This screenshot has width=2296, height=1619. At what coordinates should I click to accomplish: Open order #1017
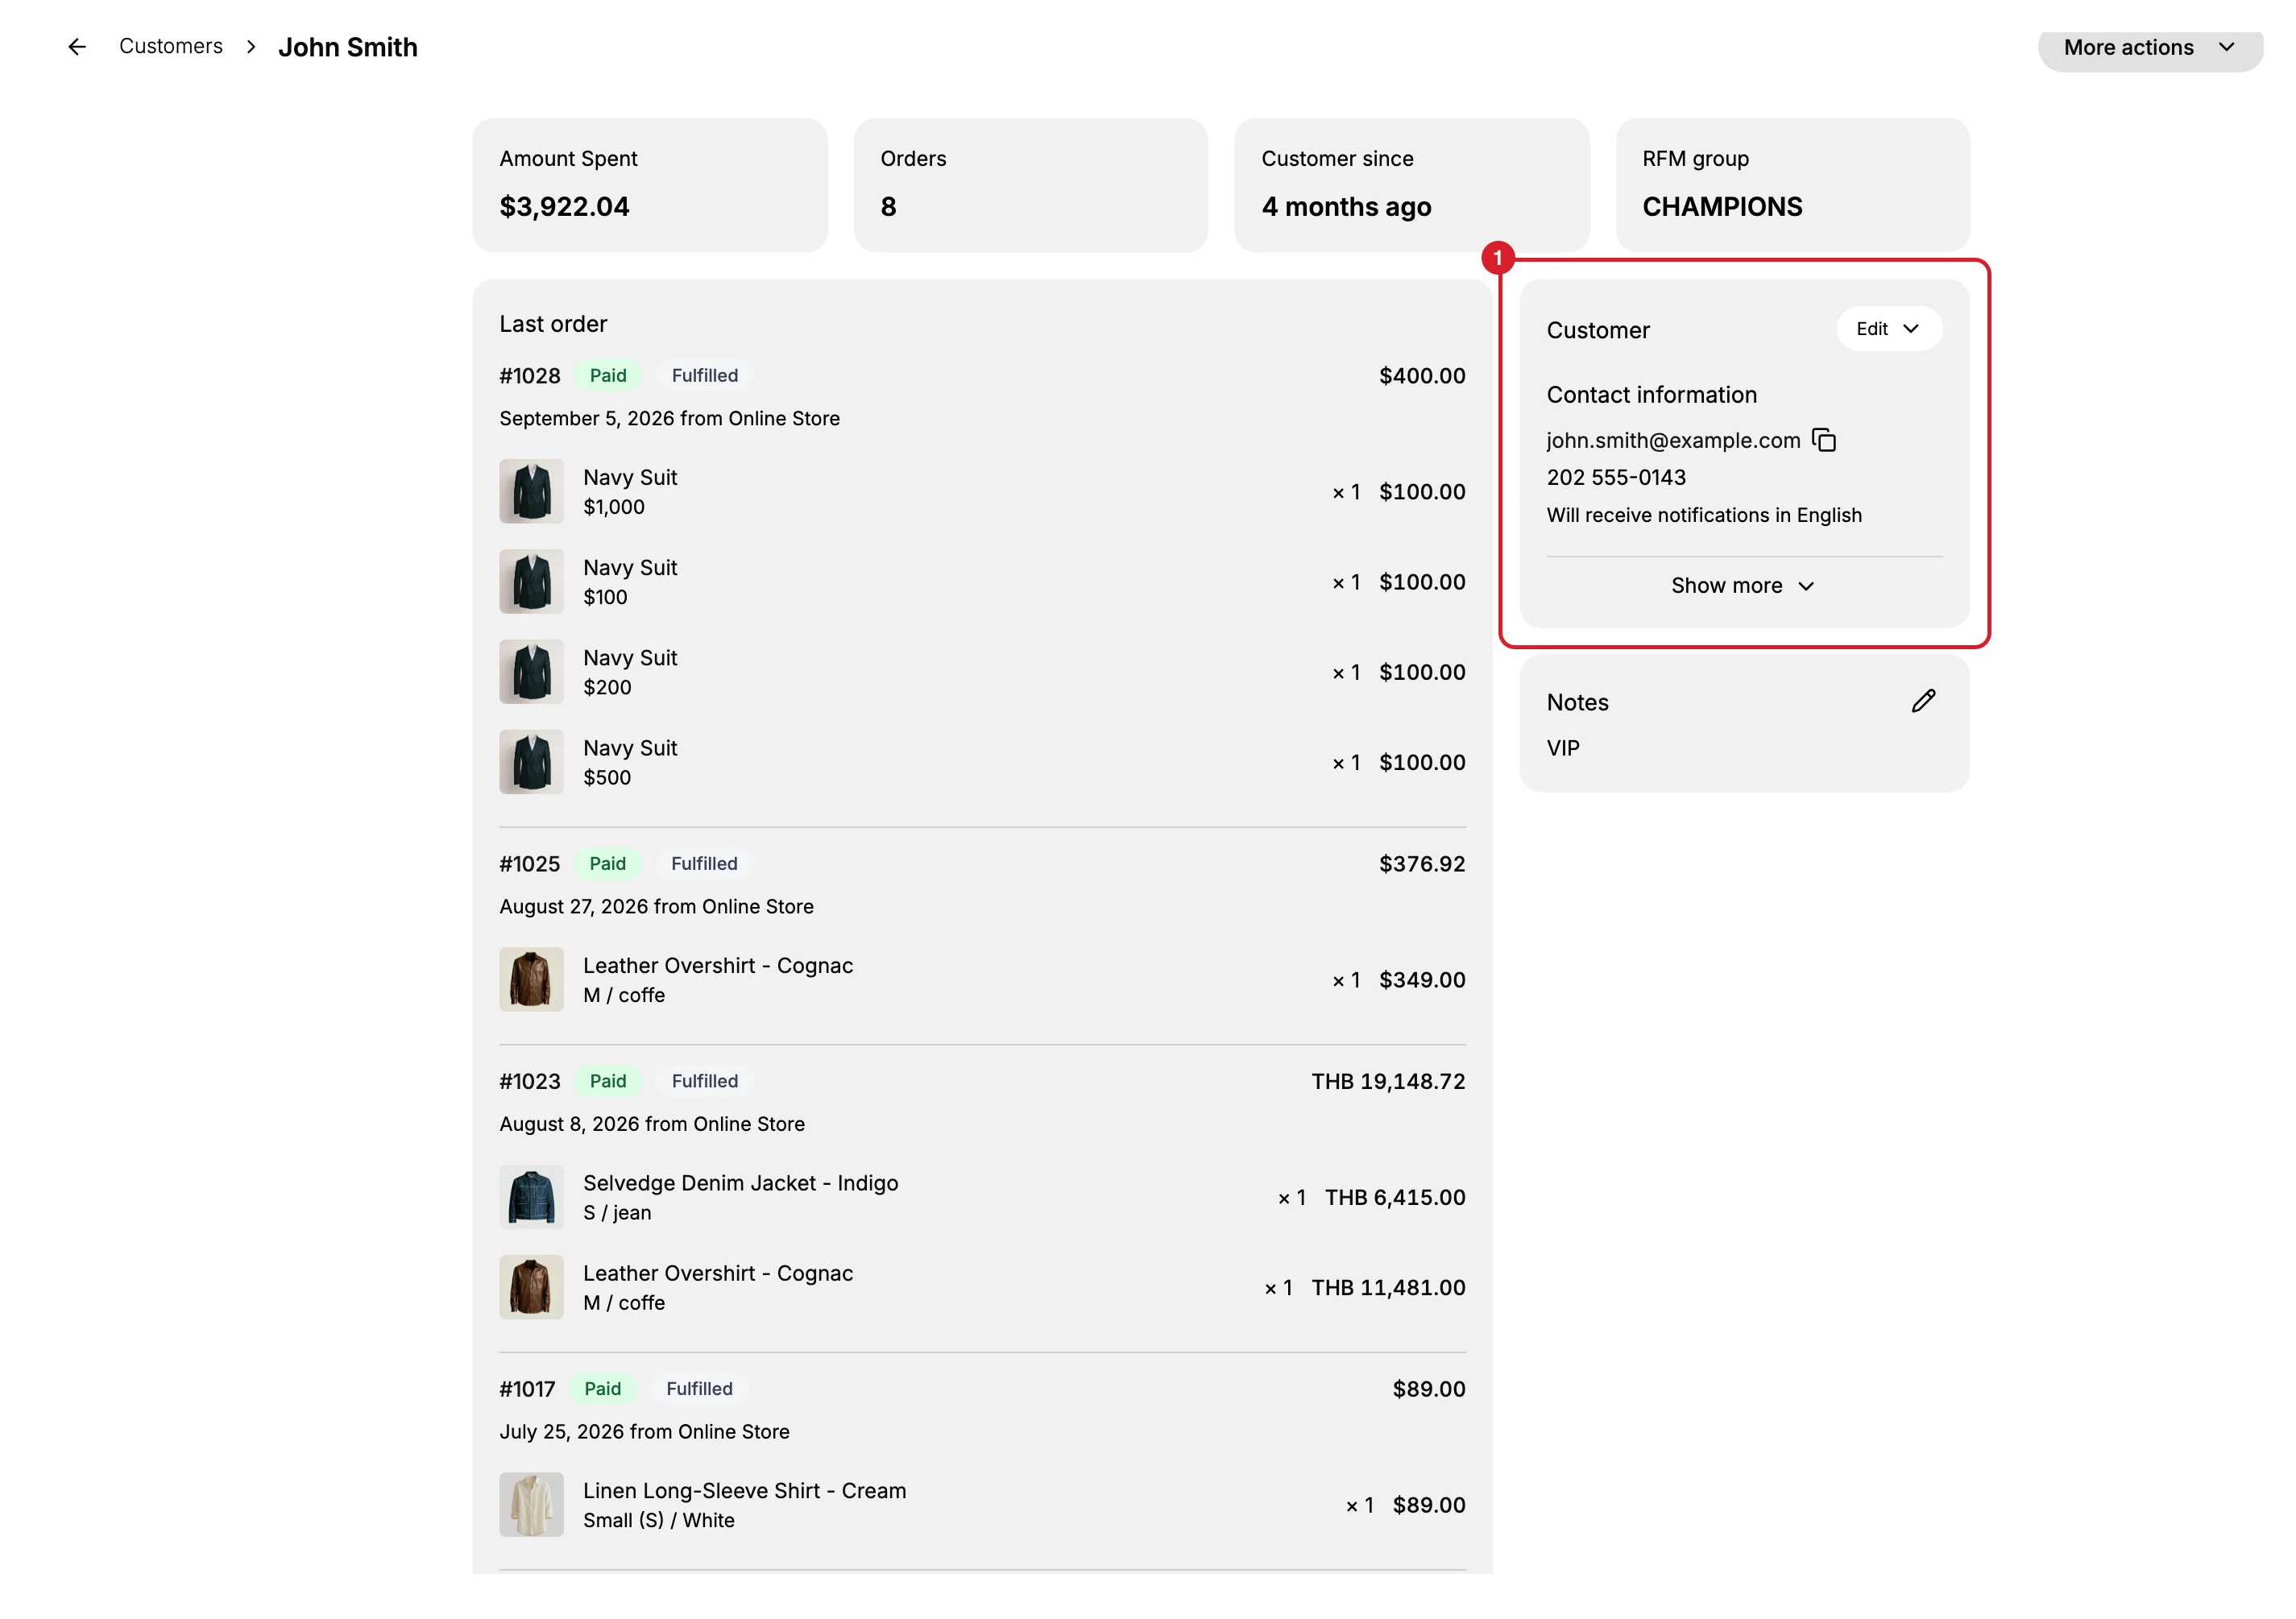pyautogui.click(x=527, y=1389)
